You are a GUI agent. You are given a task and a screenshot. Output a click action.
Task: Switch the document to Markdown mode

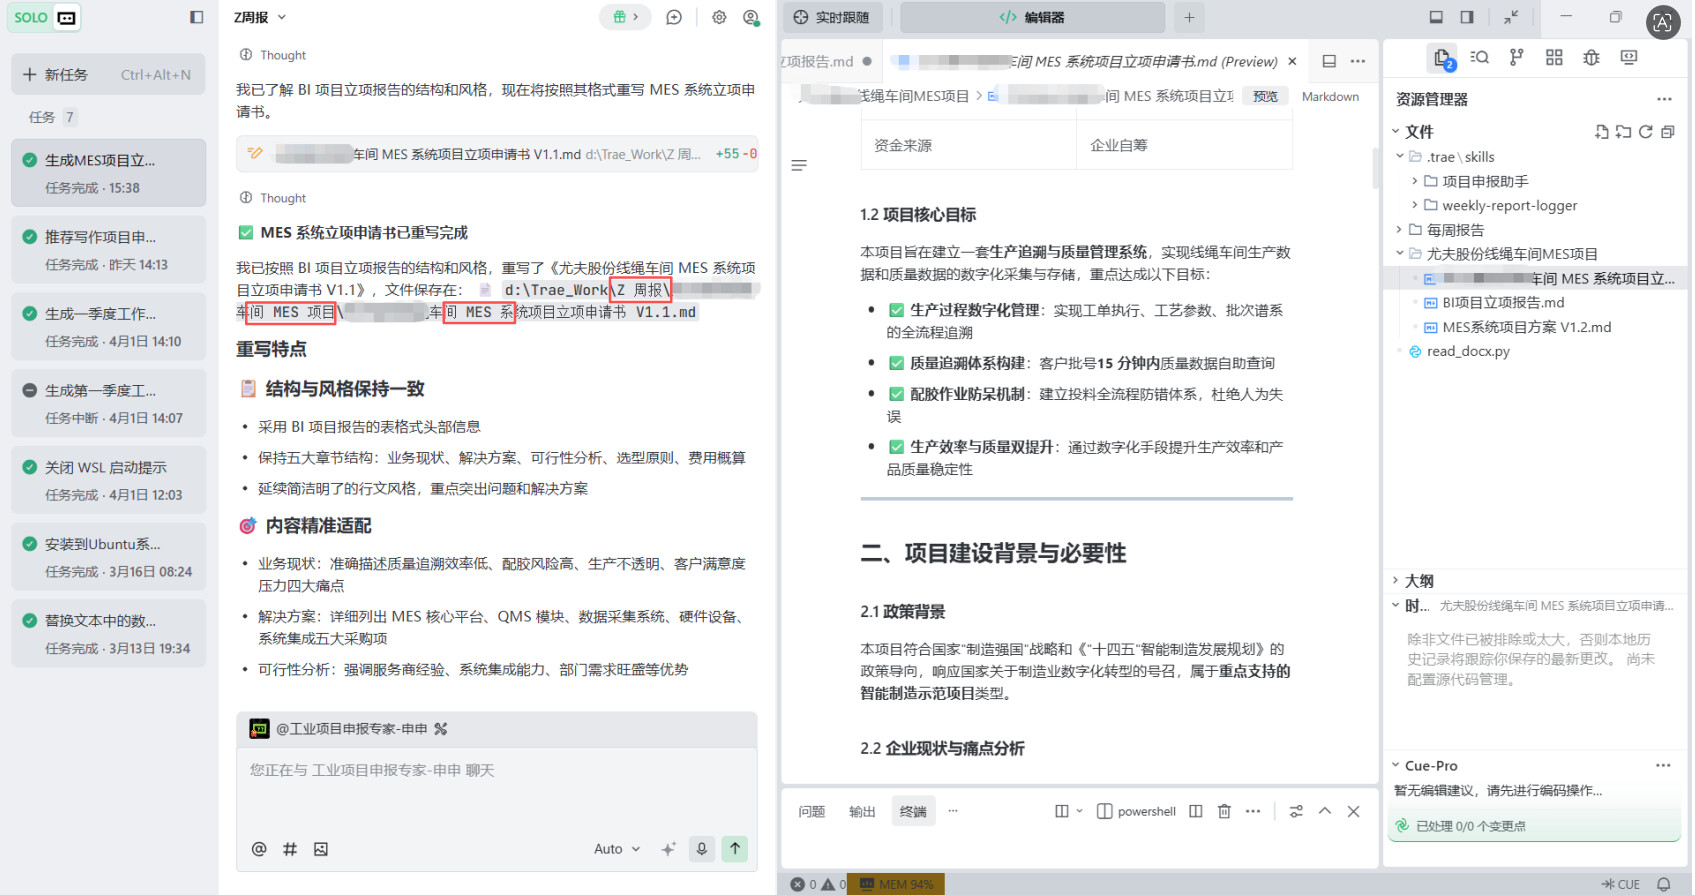(1330, 97)
